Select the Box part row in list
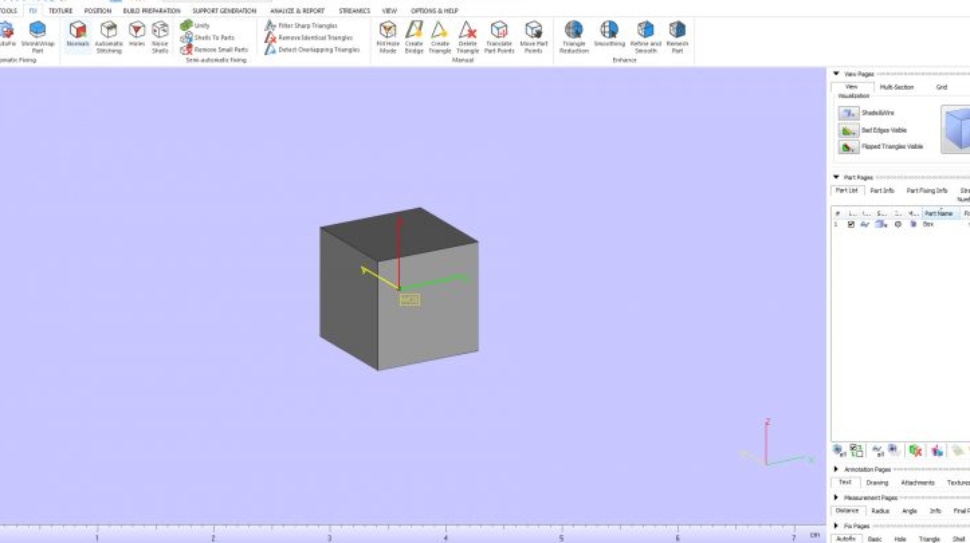 coord(928,225)
